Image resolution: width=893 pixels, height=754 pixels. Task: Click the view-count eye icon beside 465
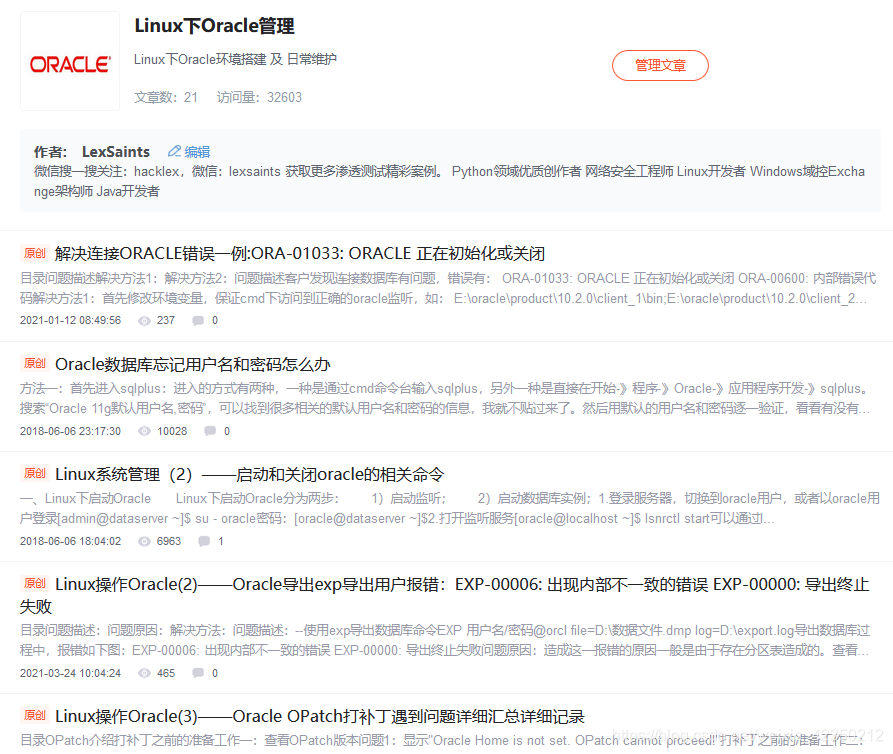[145, 673]
